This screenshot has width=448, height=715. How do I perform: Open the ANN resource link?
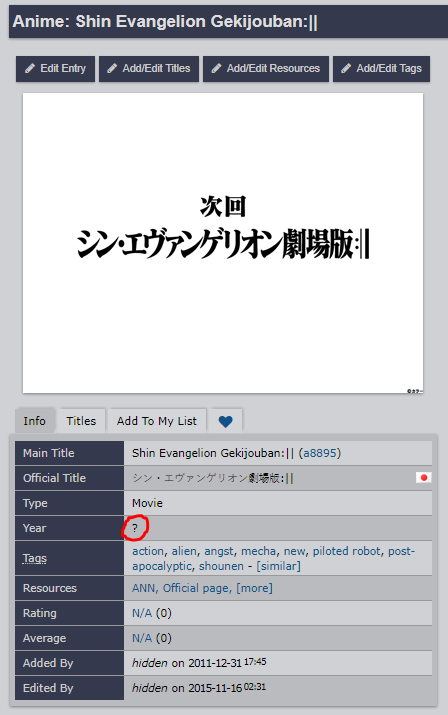coord(144,588)
